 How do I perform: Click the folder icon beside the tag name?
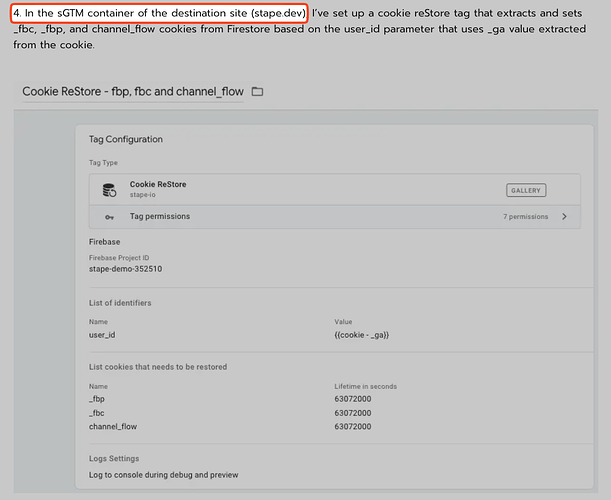(x=257, y=92)
